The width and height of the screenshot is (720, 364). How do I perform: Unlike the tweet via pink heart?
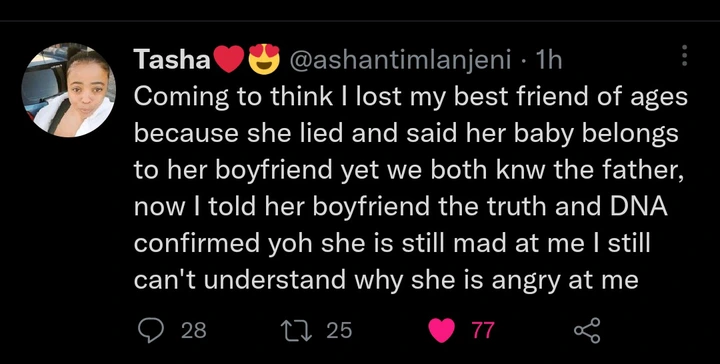[441, 330]
